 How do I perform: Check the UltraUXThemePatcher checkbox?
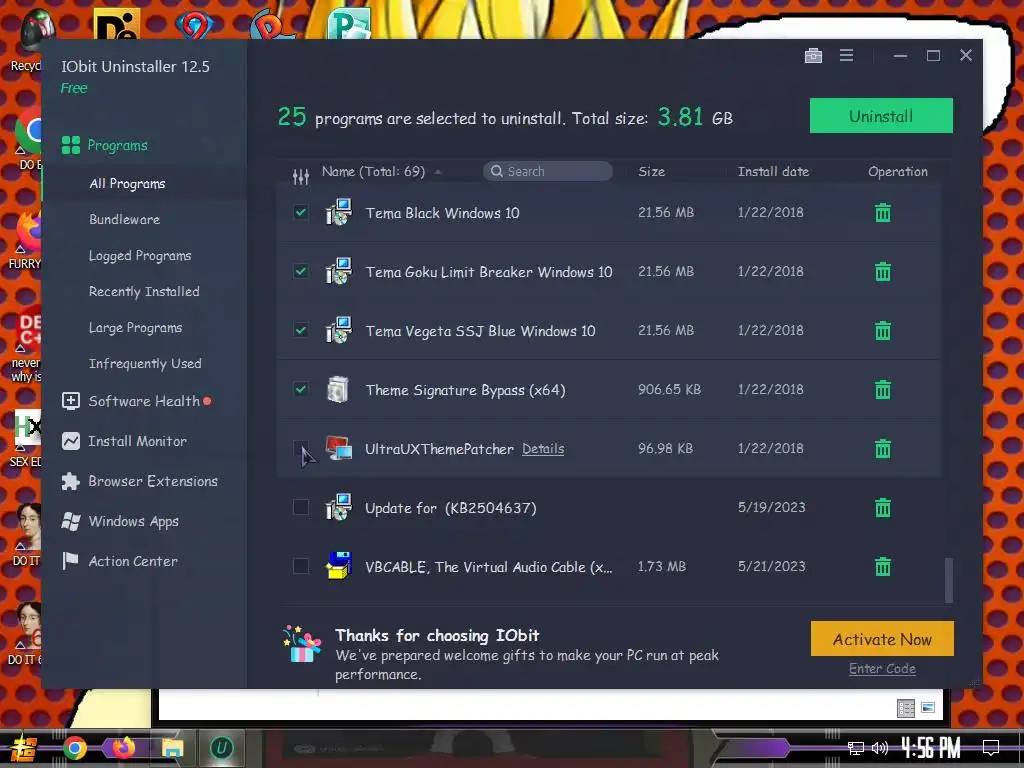click(300, 448)
